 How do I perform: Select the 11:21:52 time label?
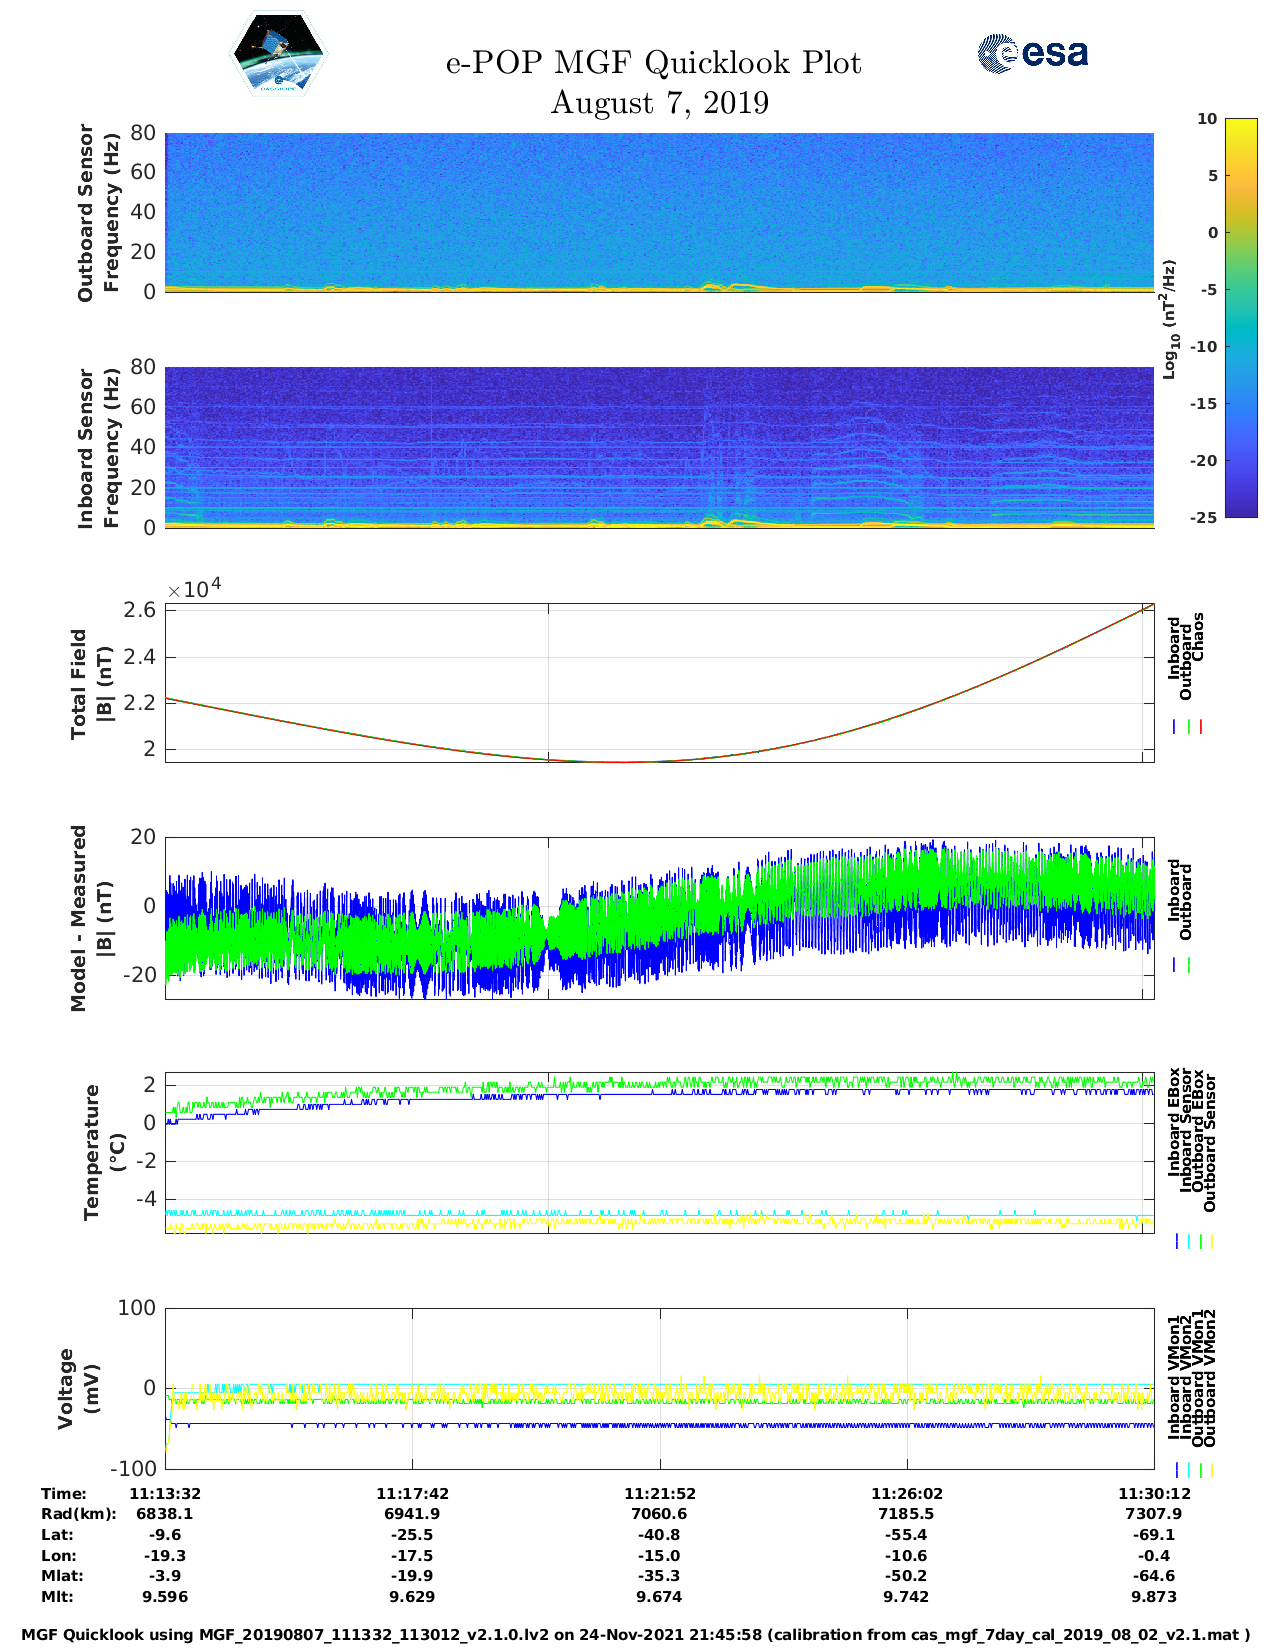pos(659,1494)
